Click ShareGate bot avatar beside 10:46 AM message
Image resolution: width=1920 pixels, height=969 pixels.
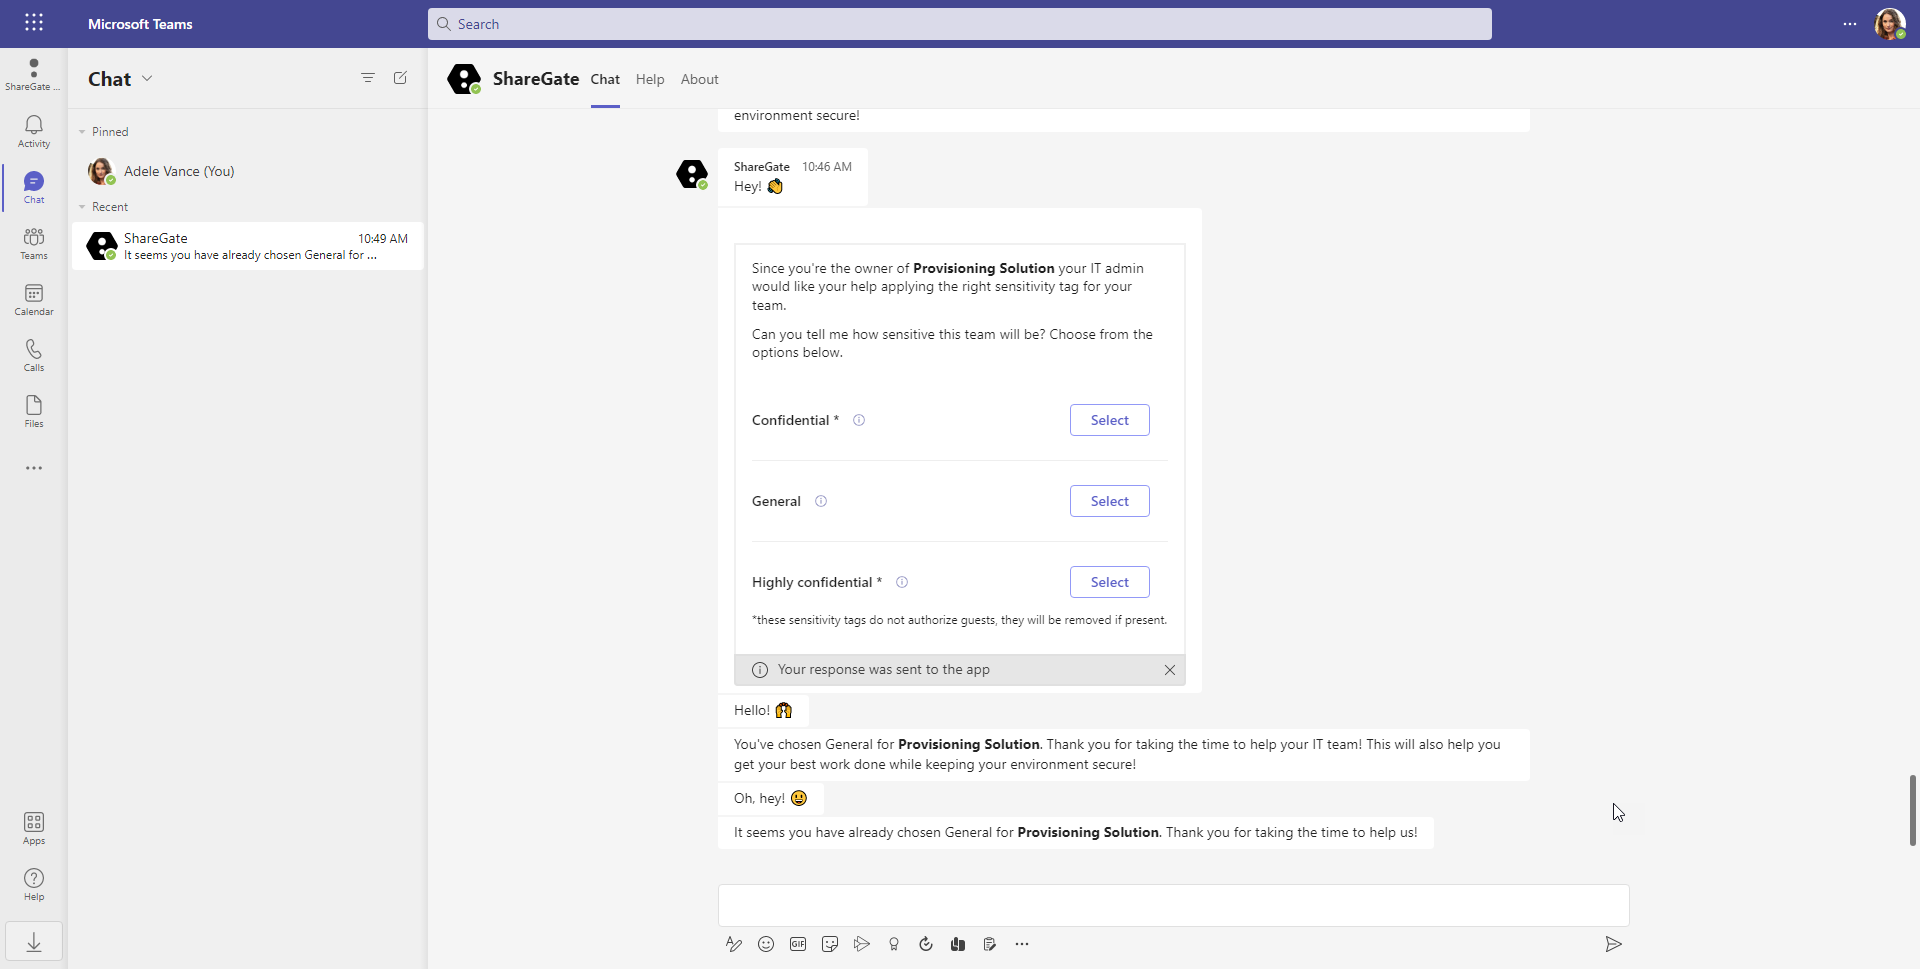[x=692, y=174]
